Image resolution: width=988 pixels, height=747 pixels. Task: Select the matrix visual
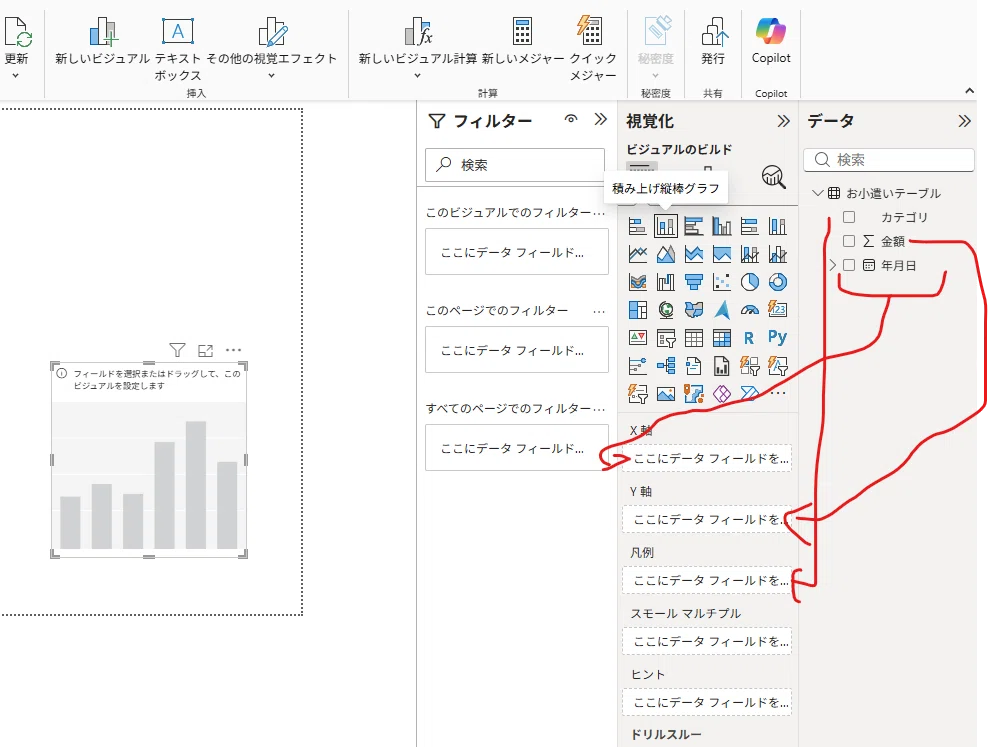click(x=721, y=338)
